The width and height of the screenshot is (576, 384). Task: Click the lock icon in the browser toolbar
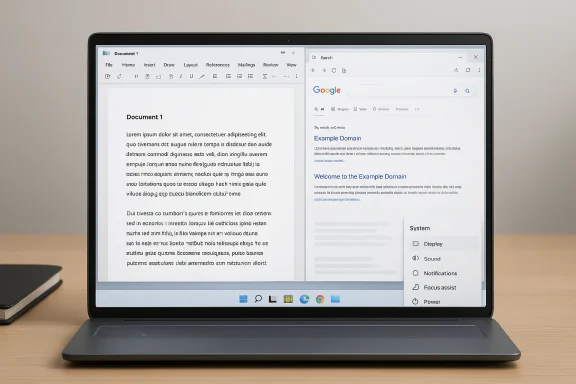pyautogui.click(x=344, y=70)
